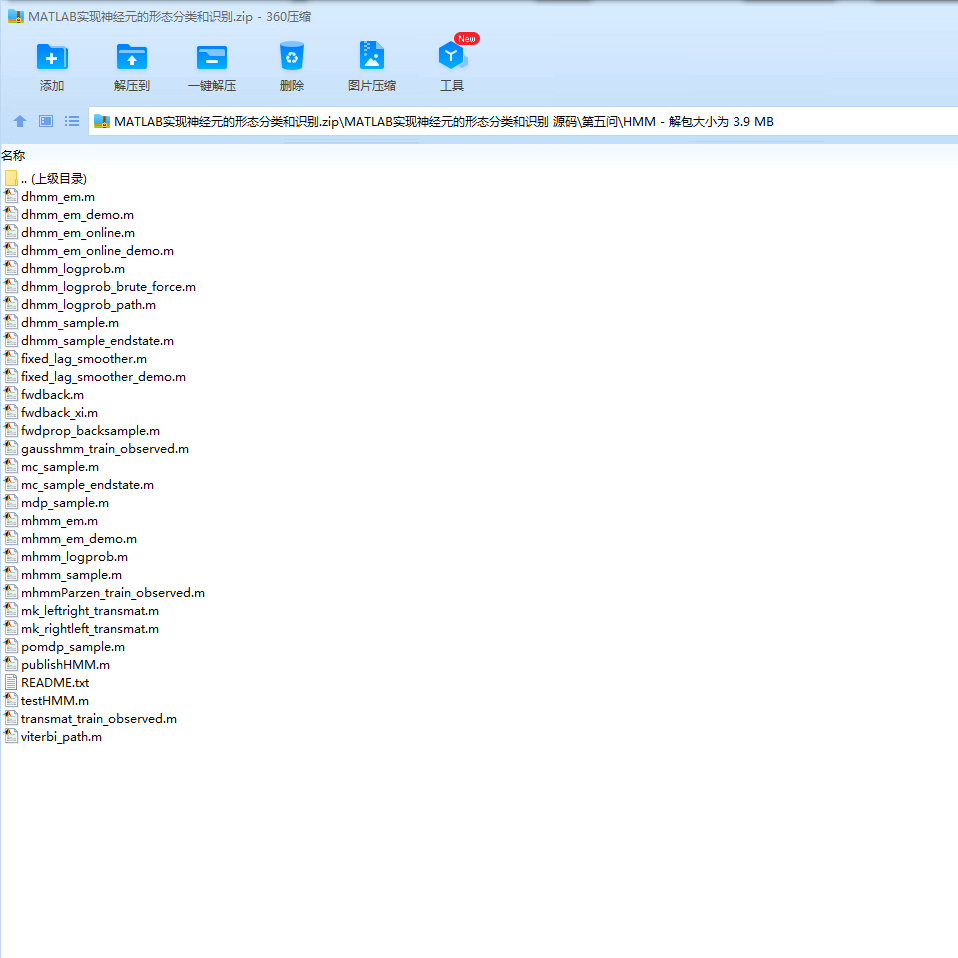The image size is (958, 958).
Task: Click the 添加 (Add) toolbar icon
Action: point(52,57)
